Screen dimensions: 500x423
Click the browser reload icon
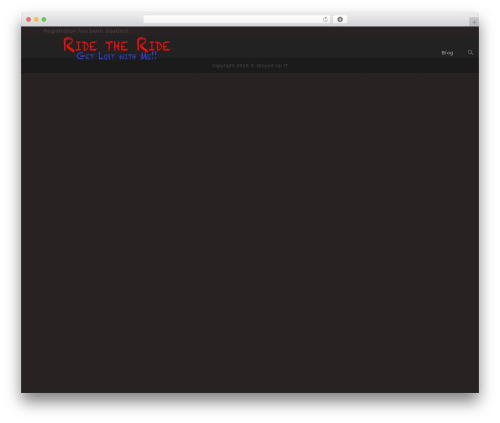tap(325, 19)
